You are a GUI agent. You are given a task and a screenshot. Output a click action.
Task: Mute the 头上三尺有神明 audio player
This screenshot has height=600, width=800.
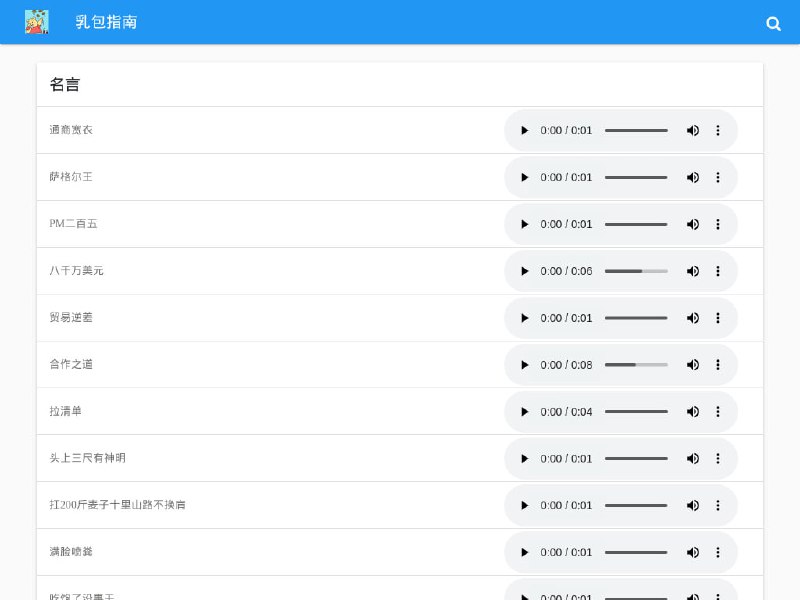click(x=692, y=459)
